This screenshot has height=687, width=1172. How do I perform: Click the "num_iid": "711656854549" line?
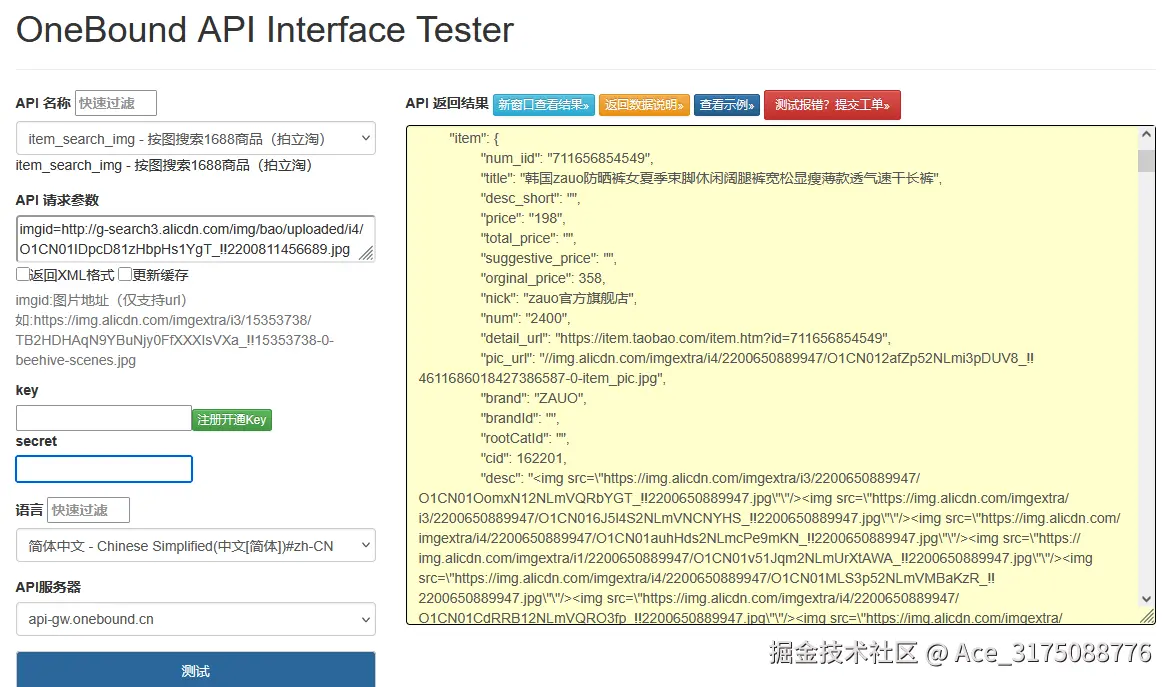(567, 158)
